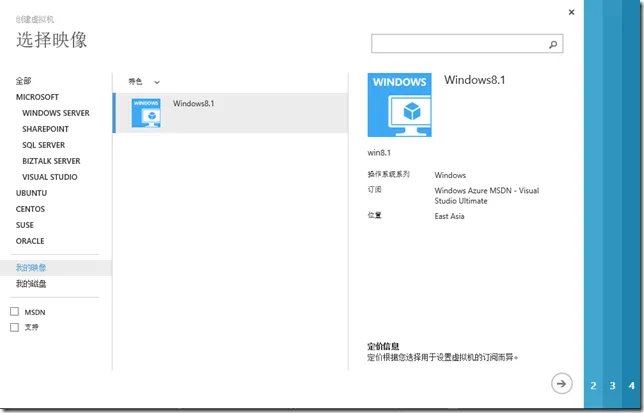Select SQL SERVER subcategory
This screenshot has width=644, height=413.
[44, 145]
